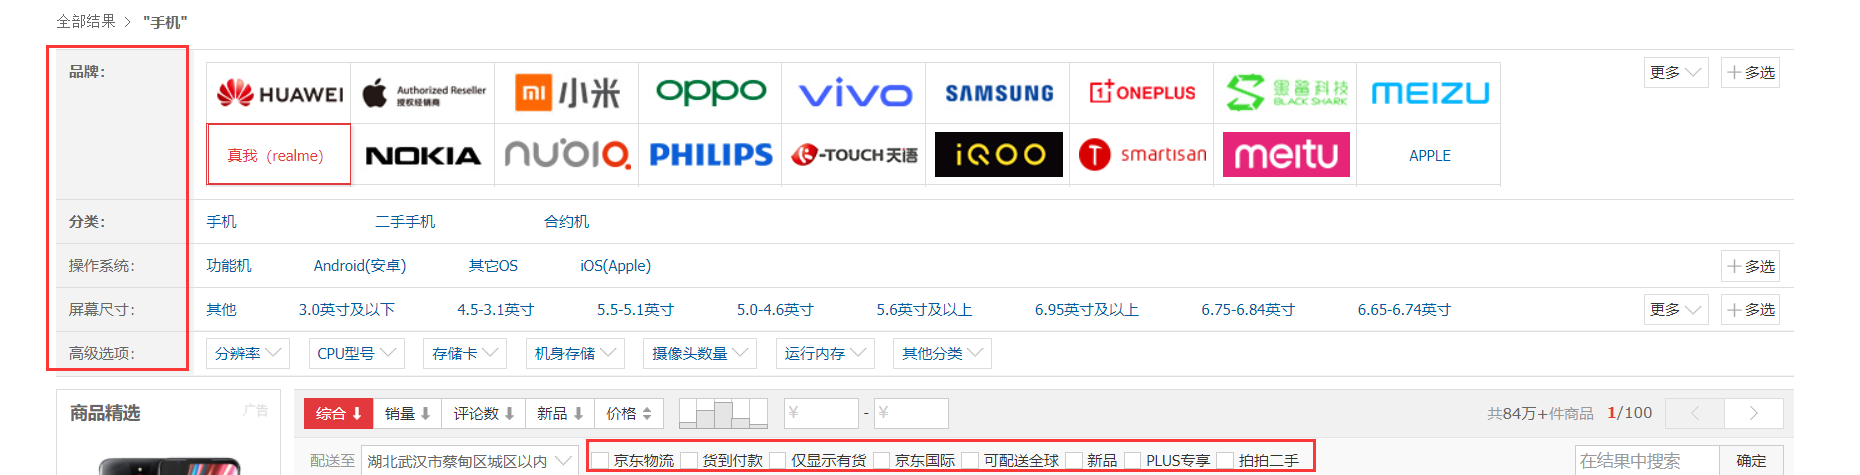Enable 多选 for brands
Image resolution: width=1860 pixels, height=475 pixels.
[x=1750, y=73]
